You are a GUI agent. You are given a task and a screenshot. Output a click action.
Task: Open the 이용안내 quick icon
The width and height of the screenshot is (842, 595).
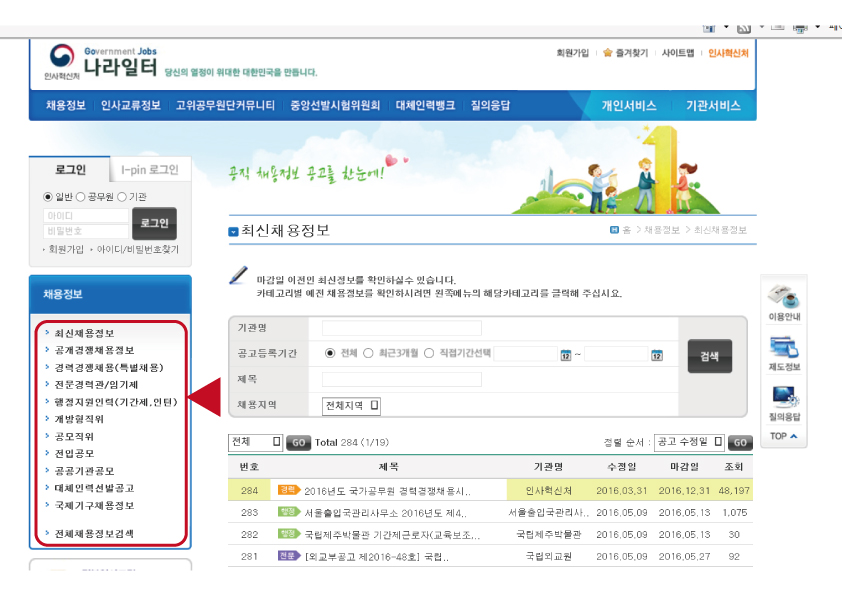pyautogui.click(x=784, y=297)
